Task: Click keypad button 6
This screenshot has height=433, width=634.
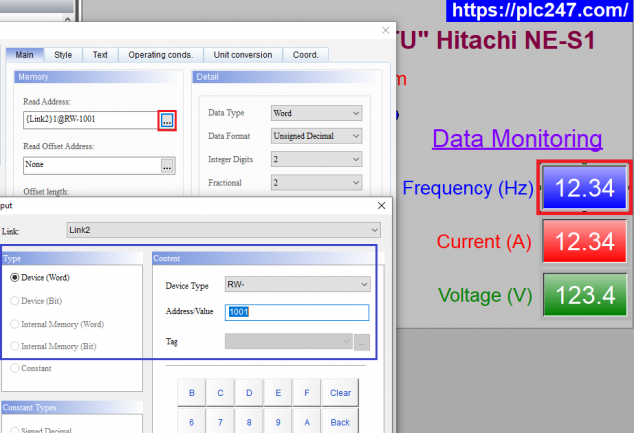Action: click(192, 421)
